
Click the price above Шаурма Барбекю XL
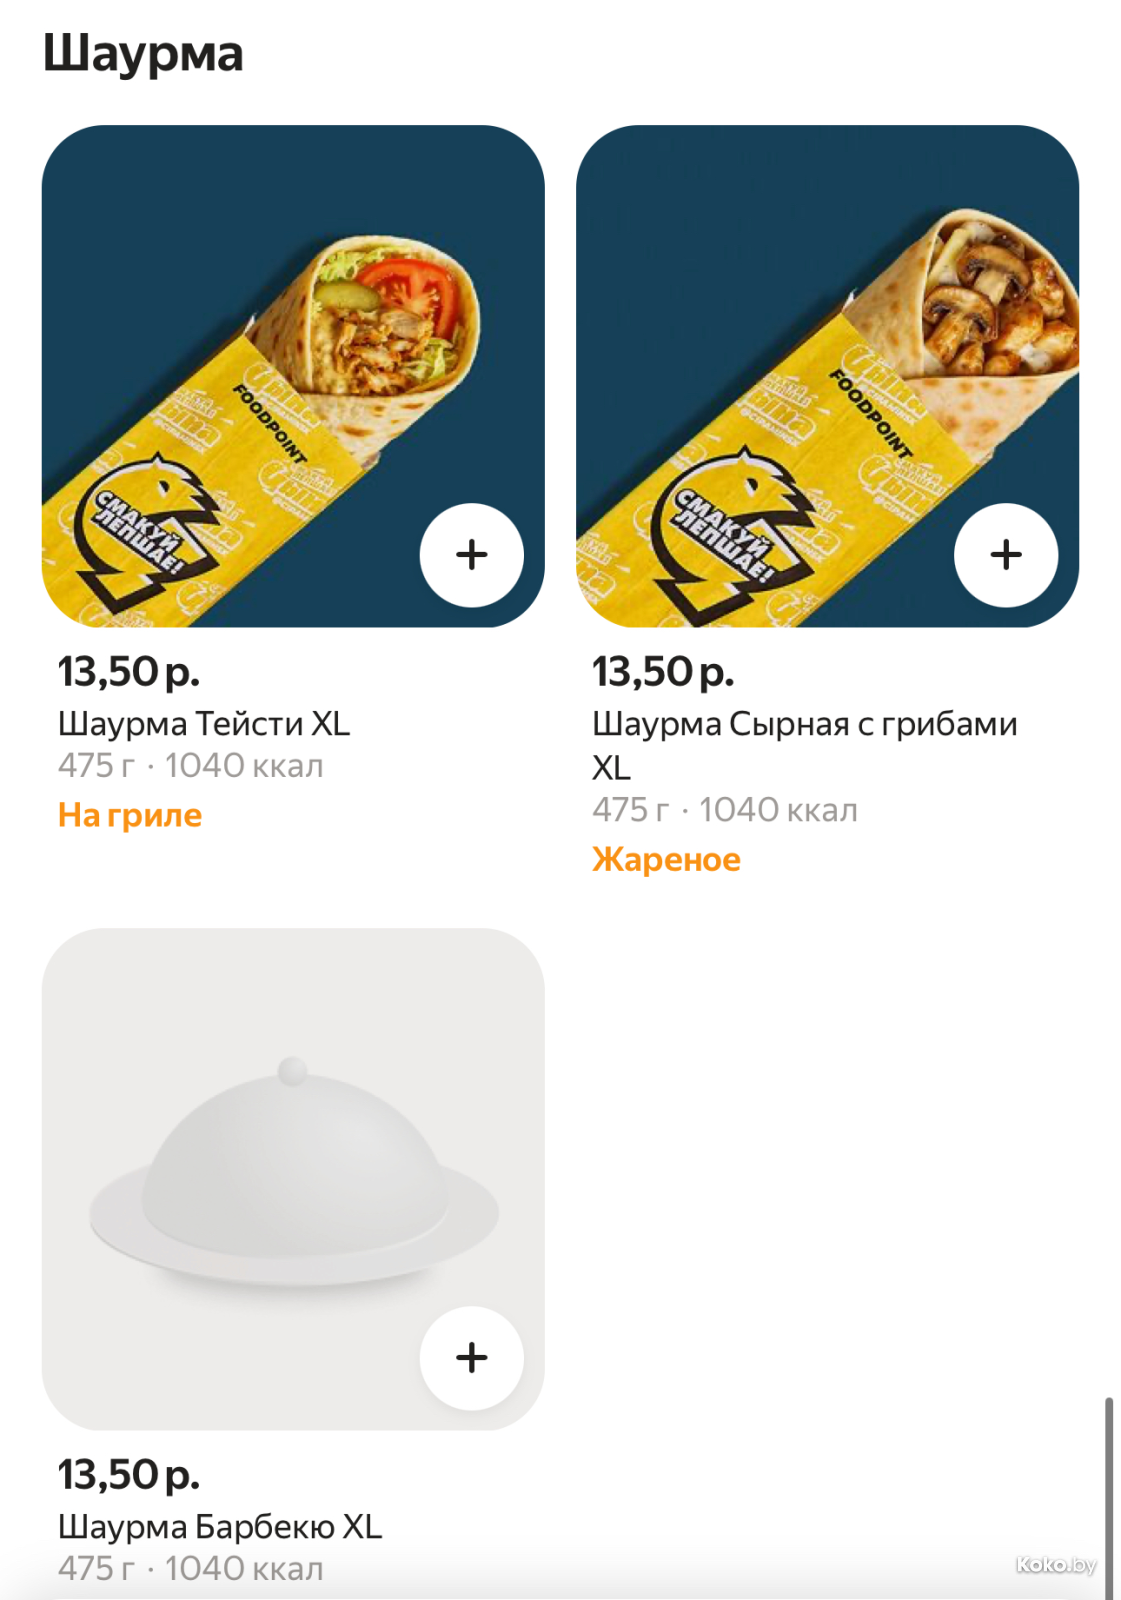(128, 1475)
